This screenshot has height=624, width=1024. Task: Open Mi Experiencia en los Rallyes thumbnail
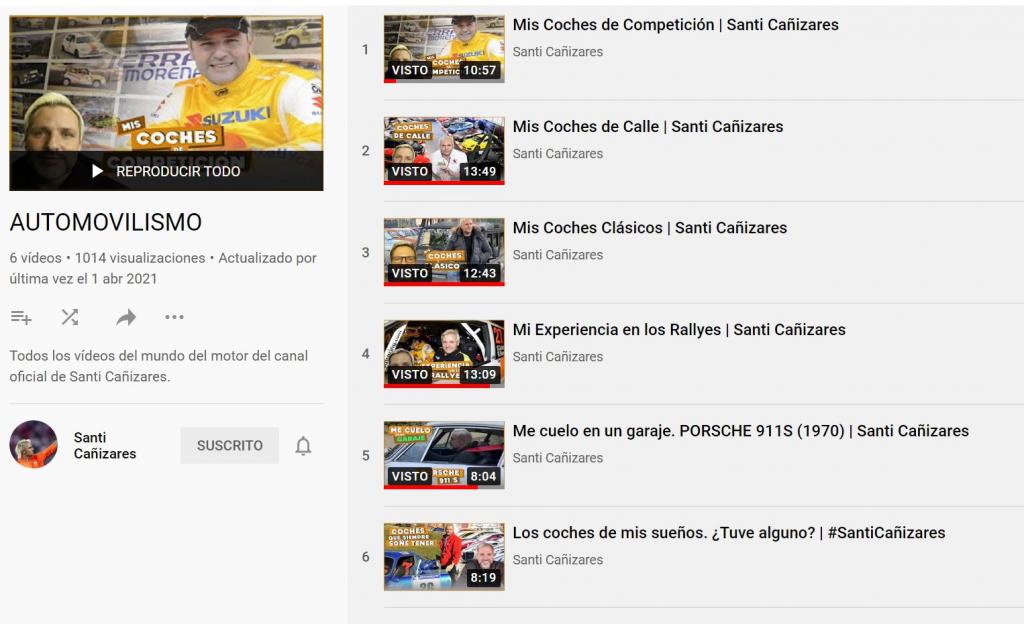click(x=444, y=354)
